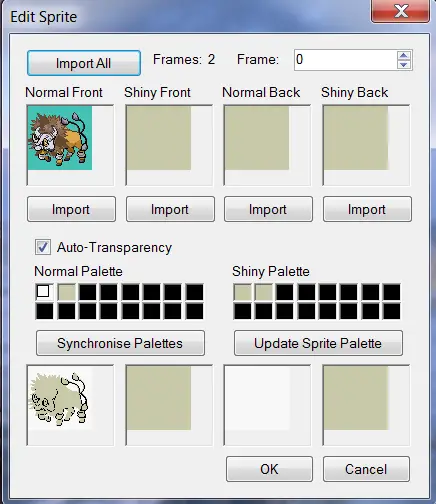Click inside the Frame number field
Image resolution: width=436 pixels, height=504 pixels.
346,60
